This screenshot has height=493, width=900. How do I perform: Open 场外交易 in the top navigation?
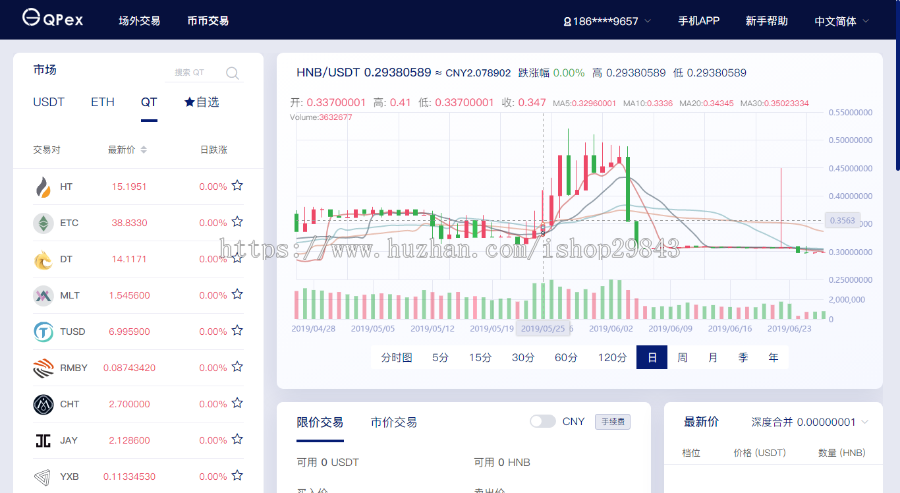point(139,21)
